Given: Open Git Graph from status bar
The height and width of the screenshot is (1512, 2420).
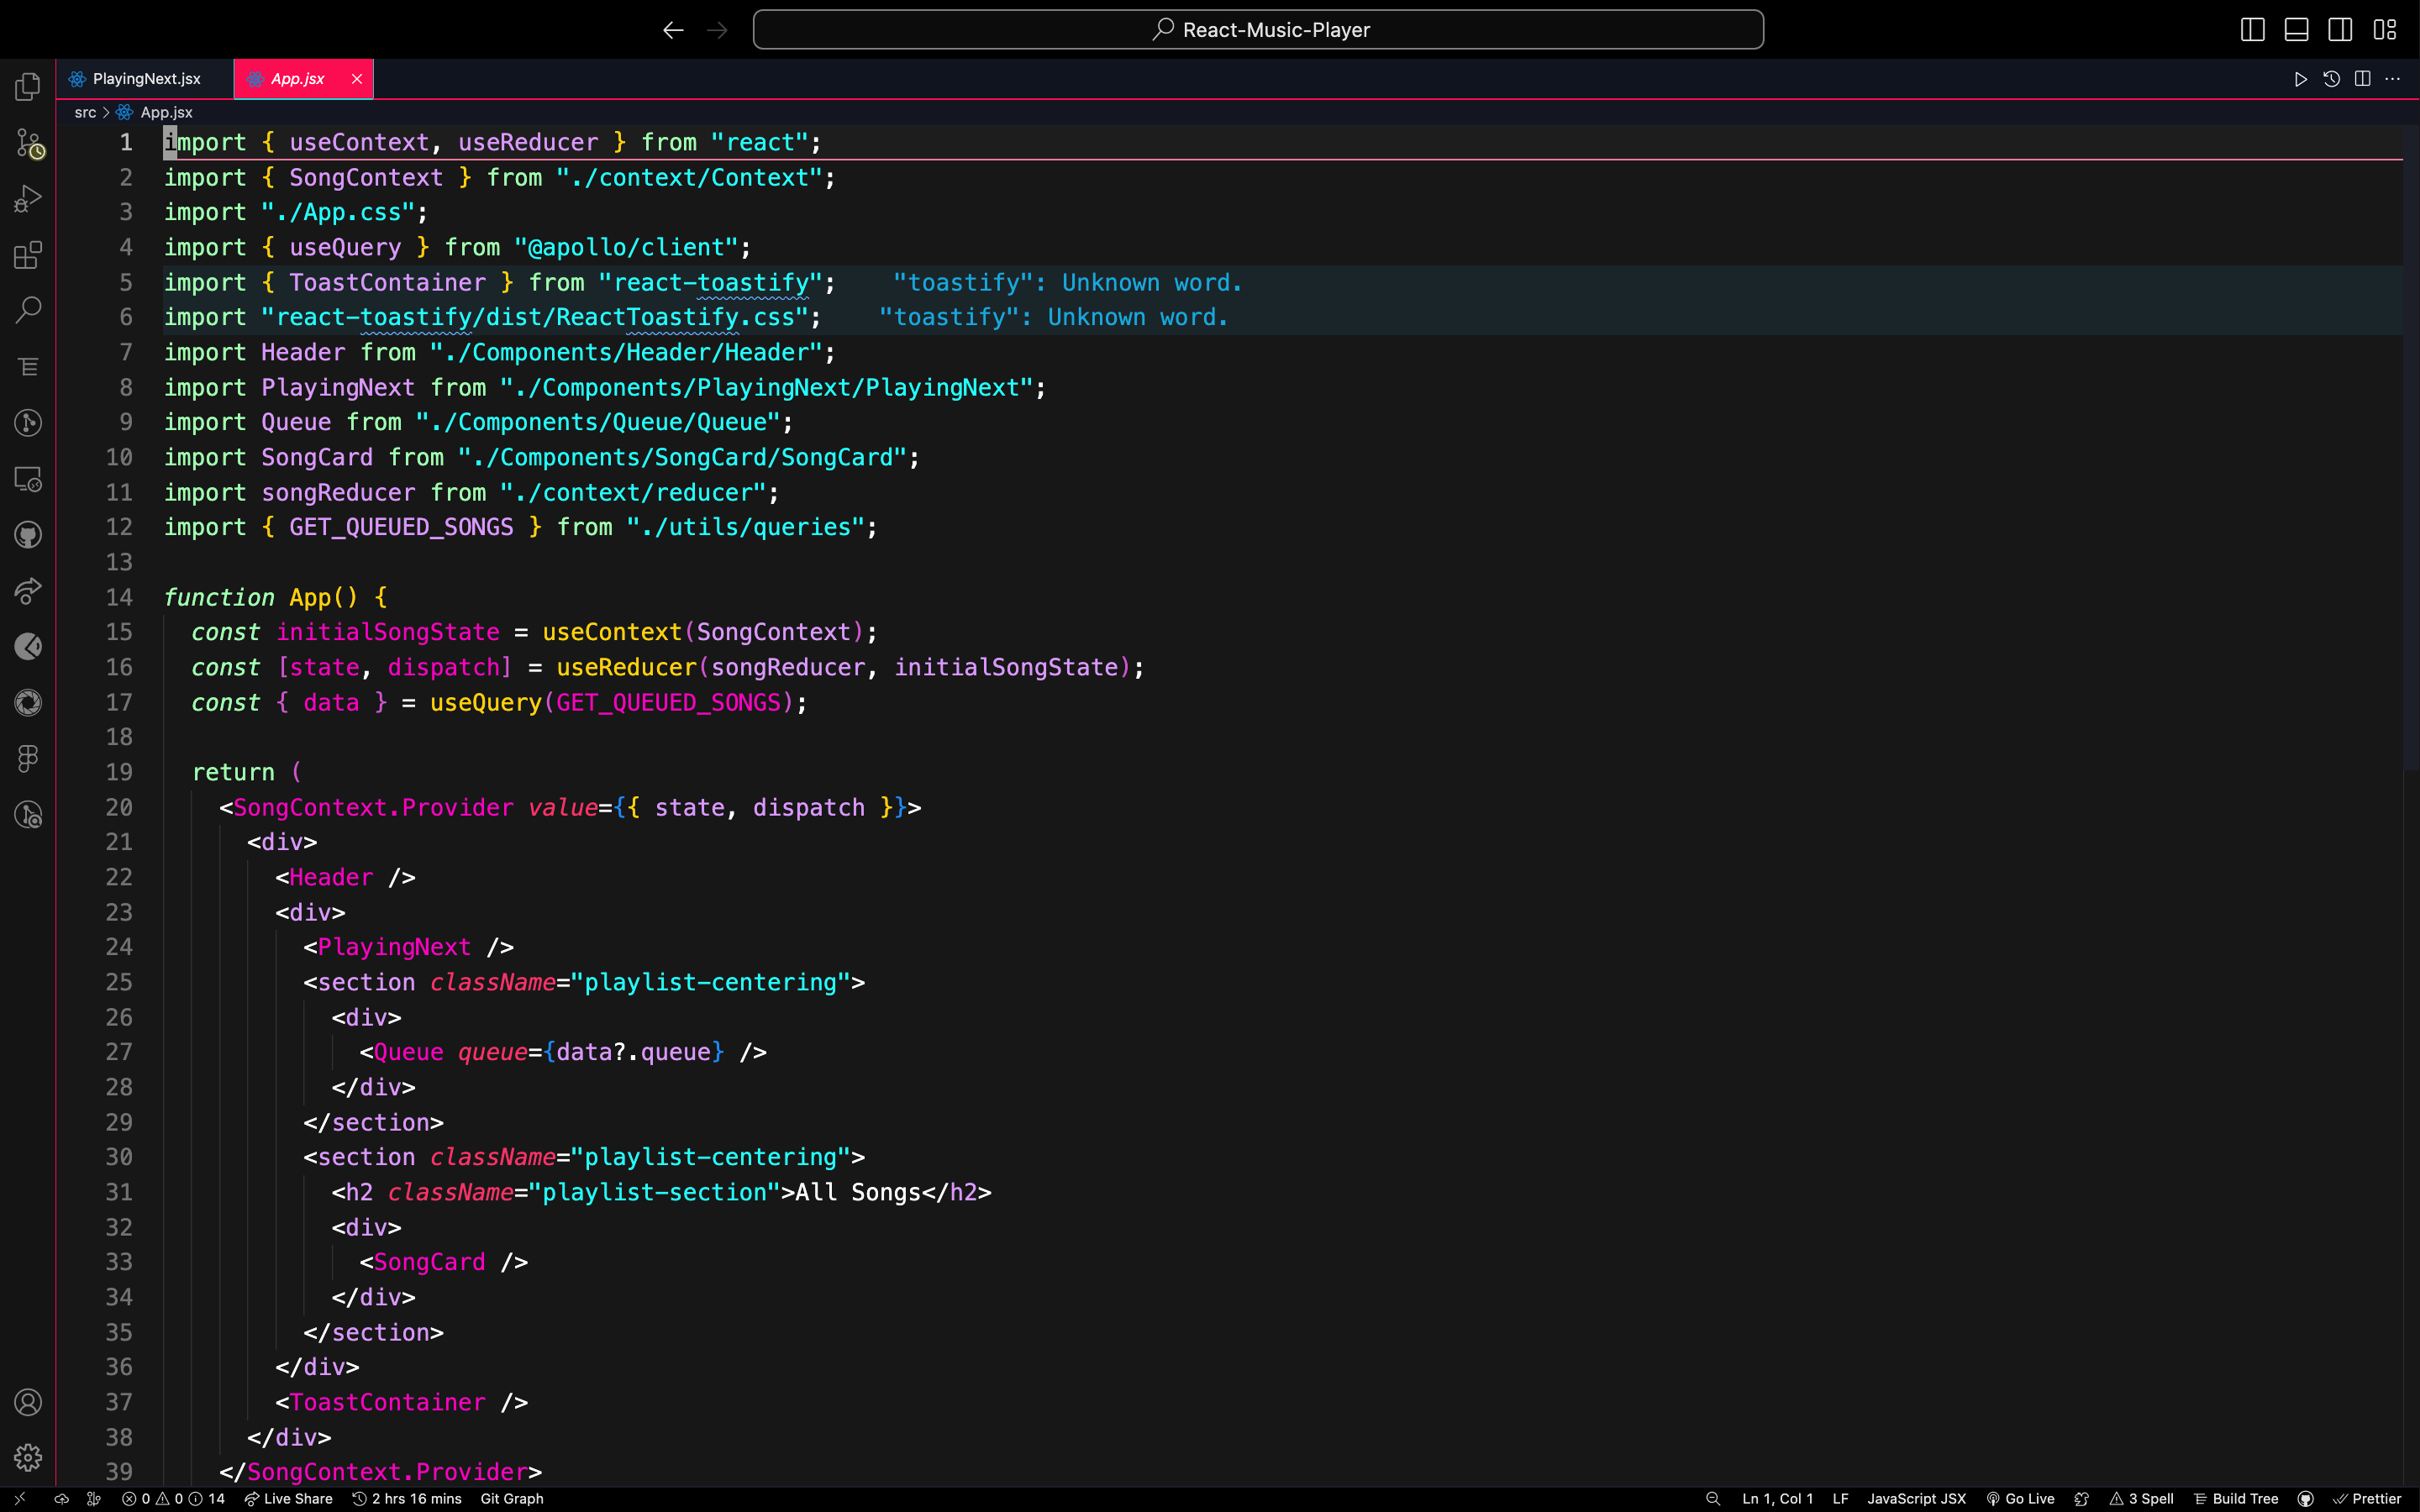Looking at the screenshot, I should 512,1498.
